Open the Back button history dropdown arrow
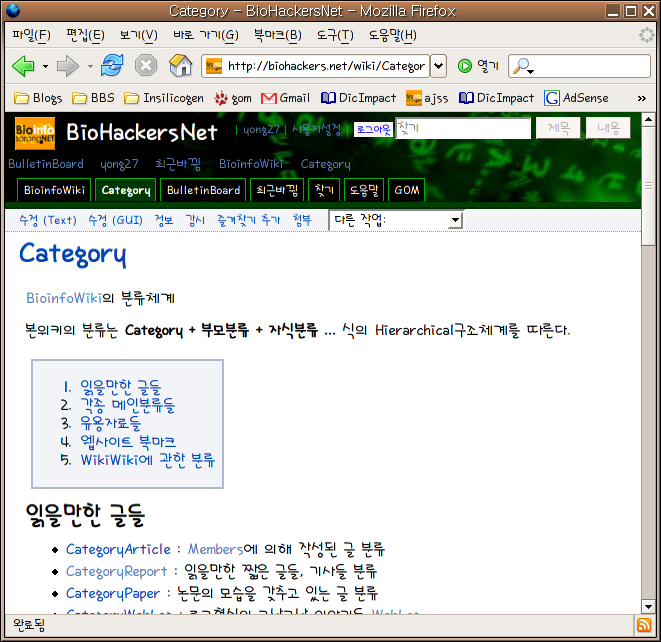Viewport: 661px width, 642px height. tap(45, 67)
